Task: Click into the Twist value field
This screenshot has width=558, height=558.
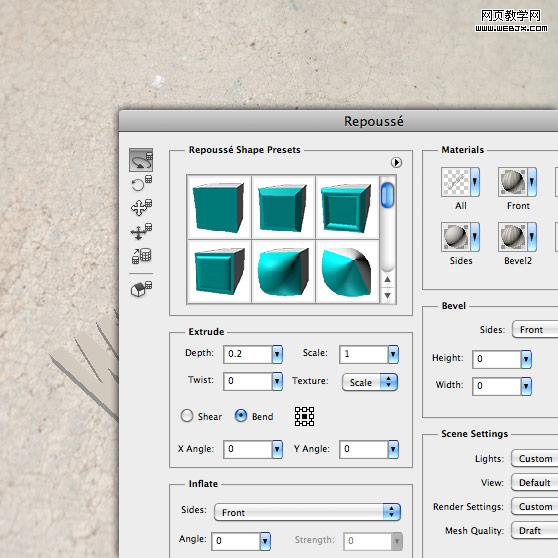Action: tap(248, 381)
